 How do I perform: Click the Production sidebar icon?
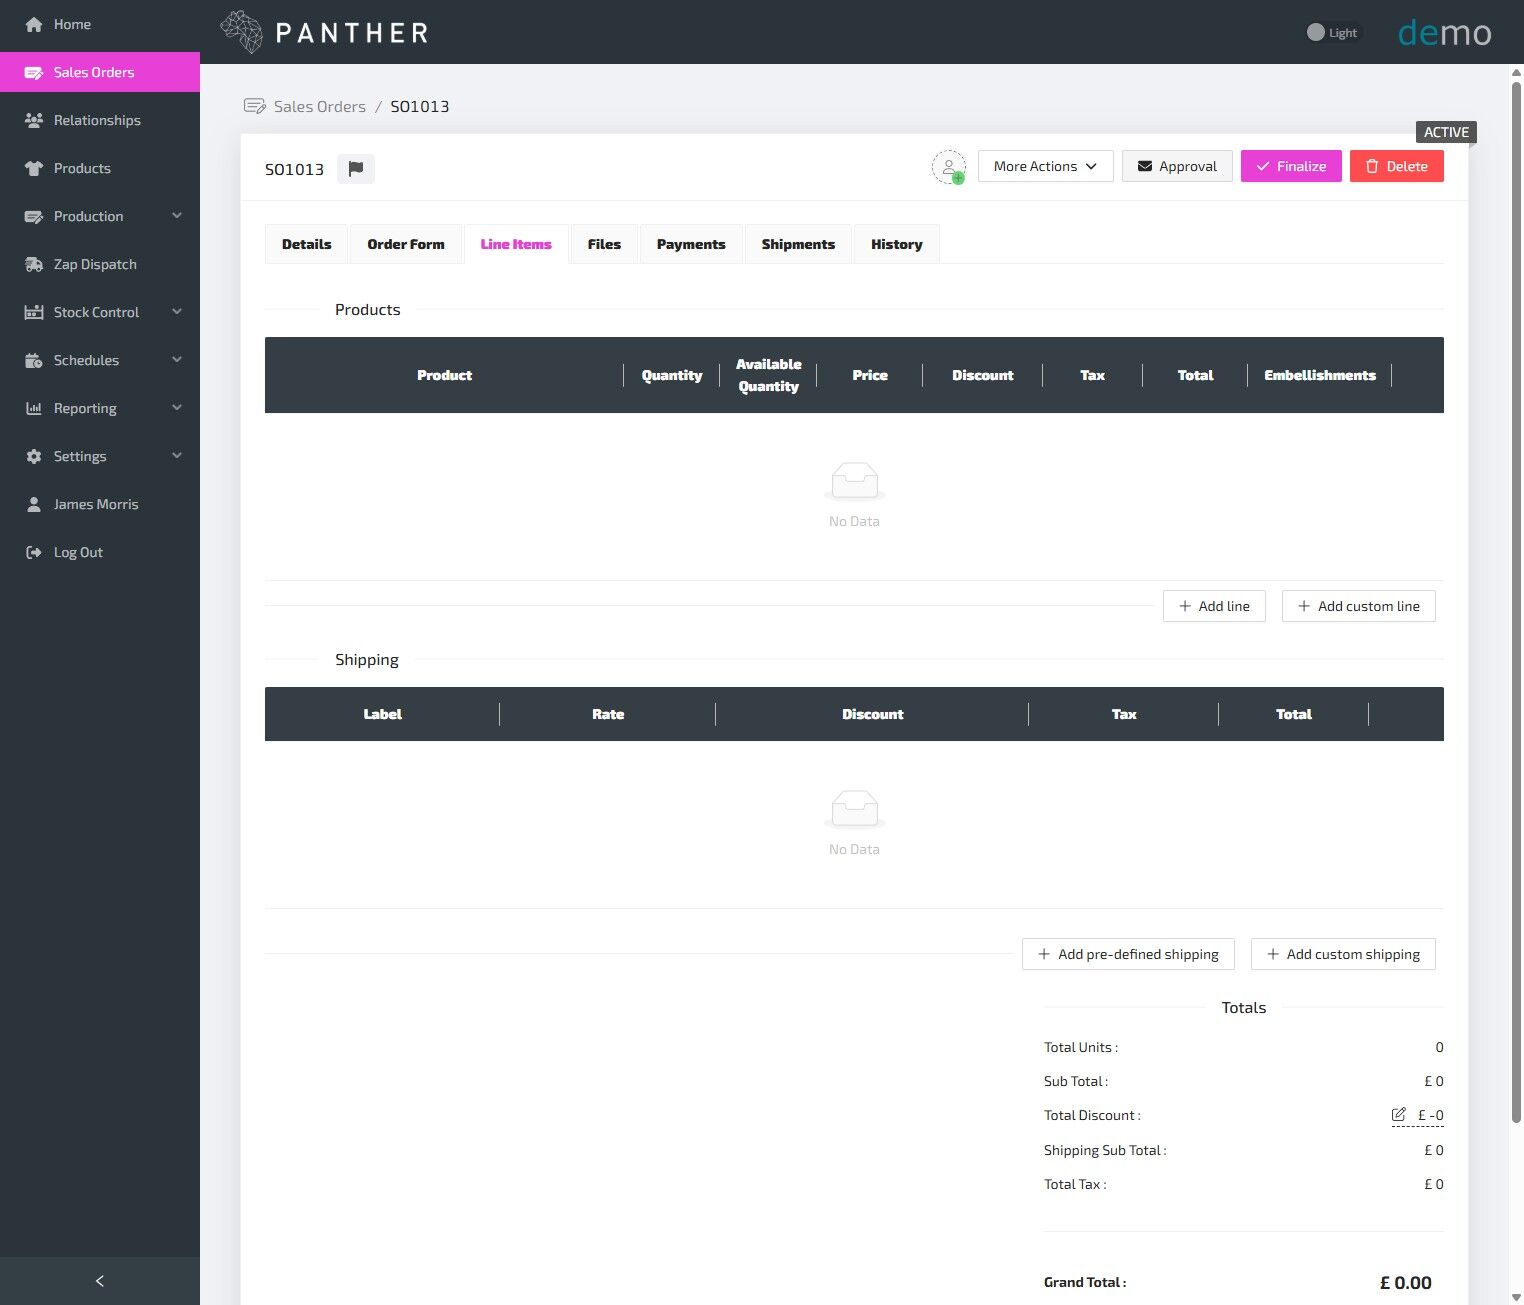(34, 216)
